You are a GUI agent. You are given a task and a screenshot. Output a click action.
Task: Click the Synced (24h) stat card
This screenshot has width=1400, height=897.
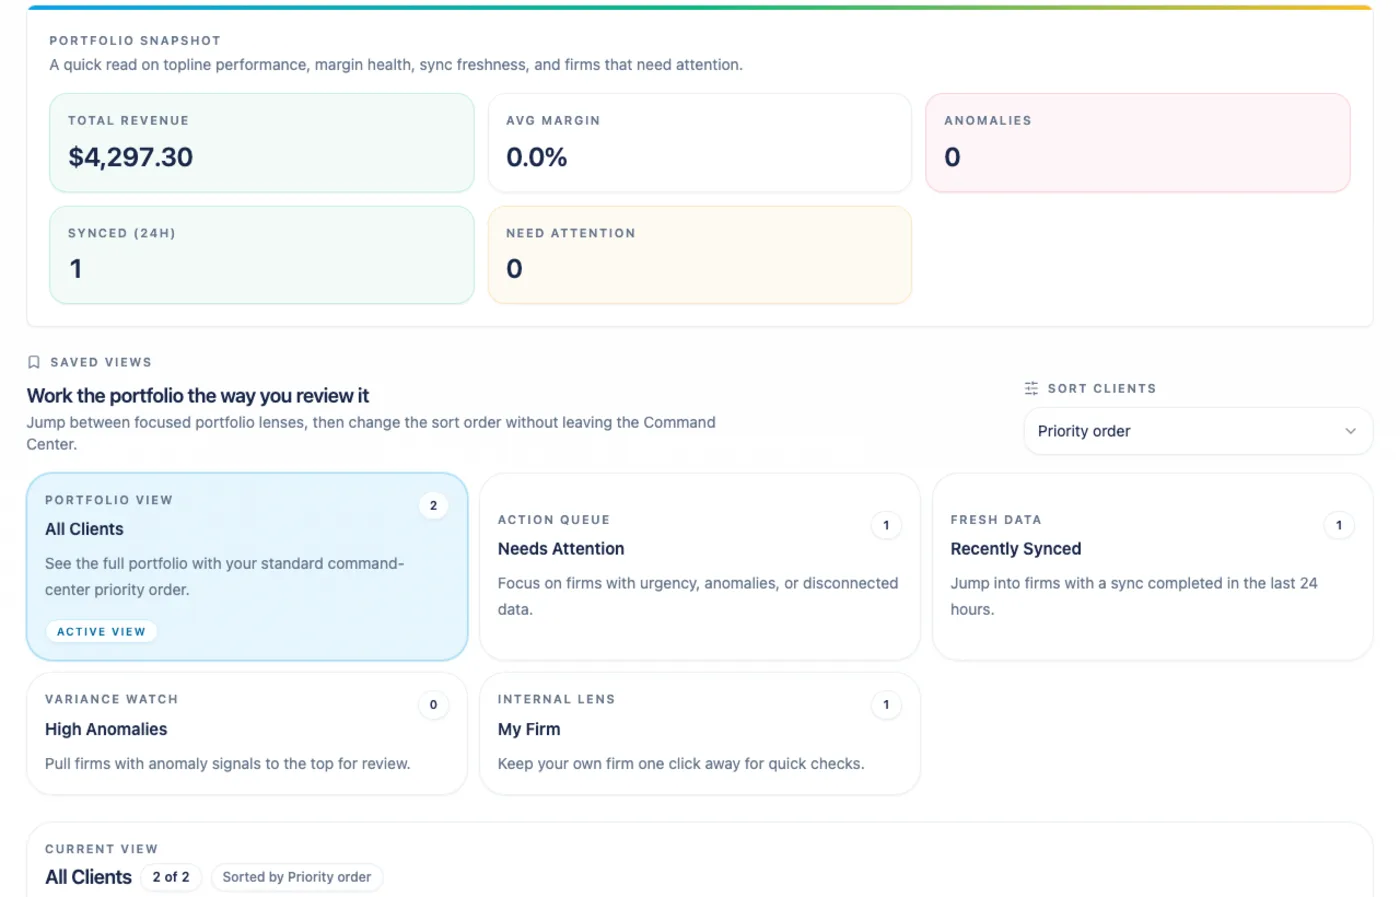(x=261, y=255)
